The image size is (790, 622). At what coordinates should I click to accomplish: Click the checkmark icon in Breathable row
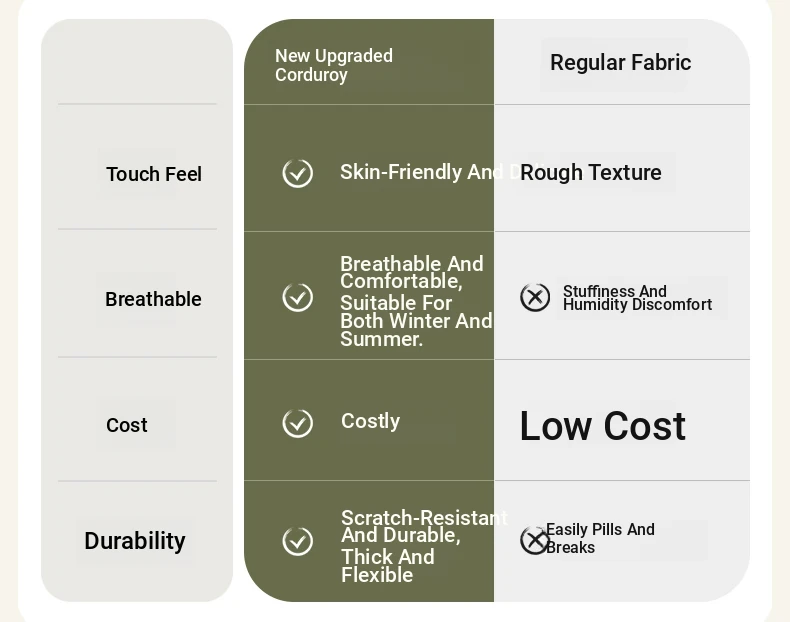tap(298, 297)
